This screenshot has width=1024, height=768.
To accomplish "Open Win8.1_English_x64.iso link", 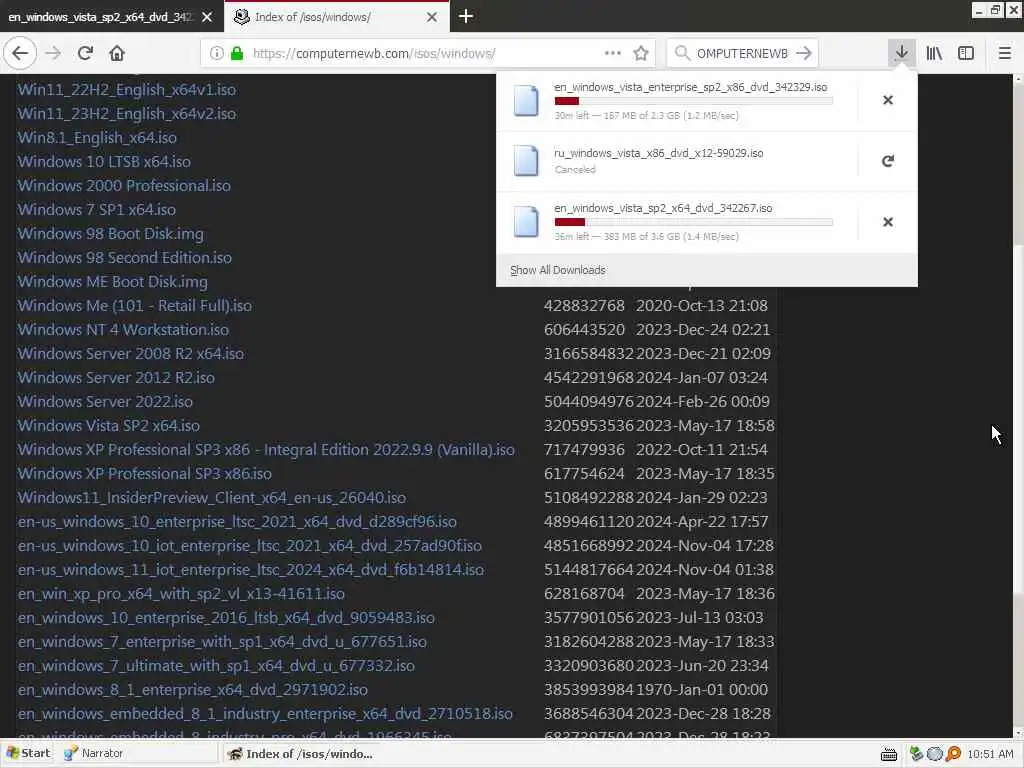I will tap(97, 138).
